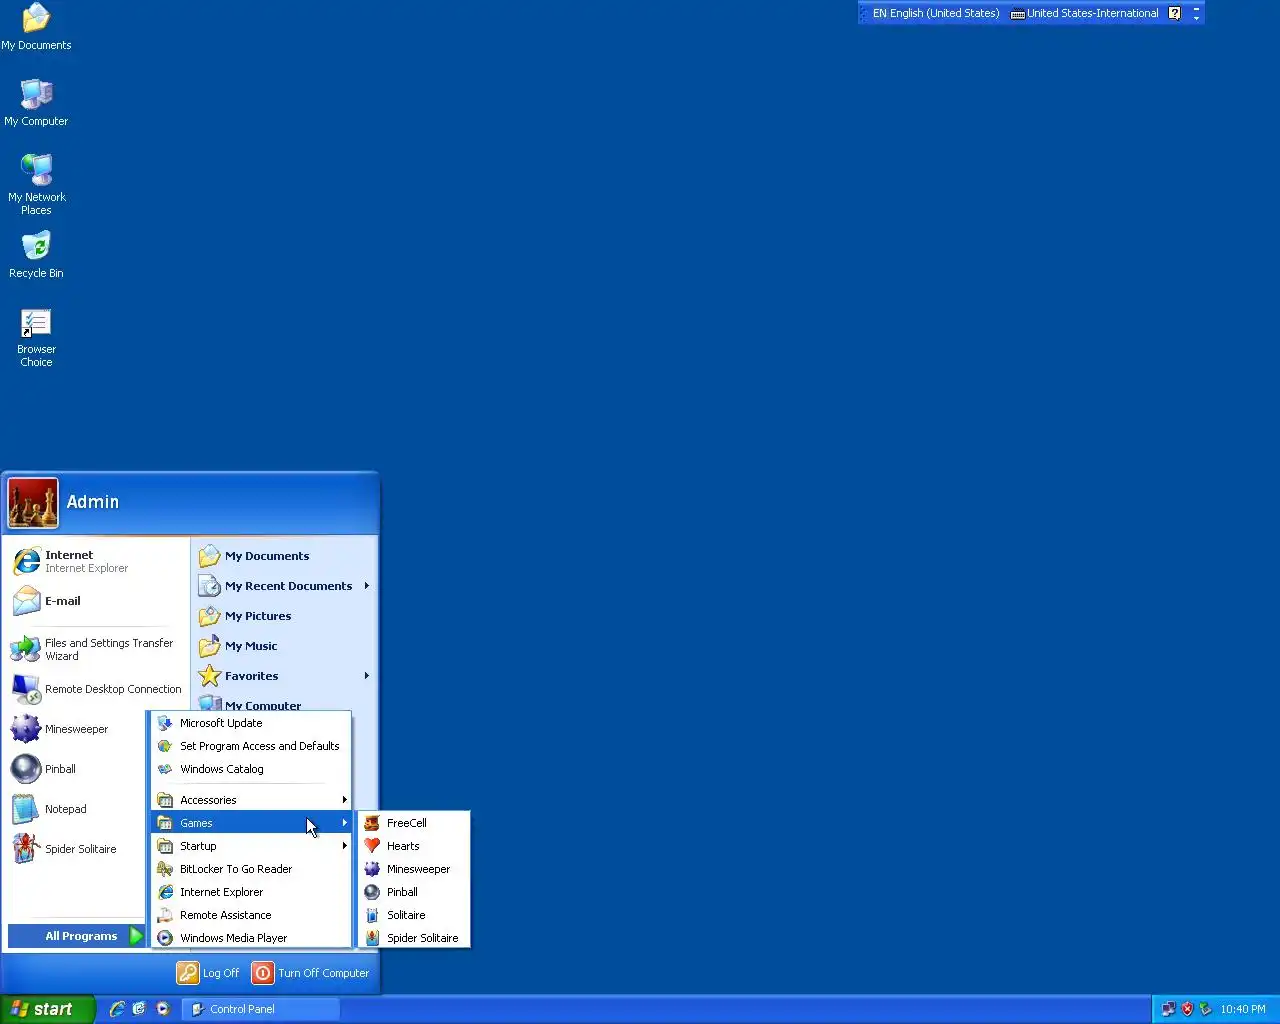Click the taskbar clock showing 10:40 PM
The height and width of the screenshot is (1024, 1280).
(x=1243, y=1009)
